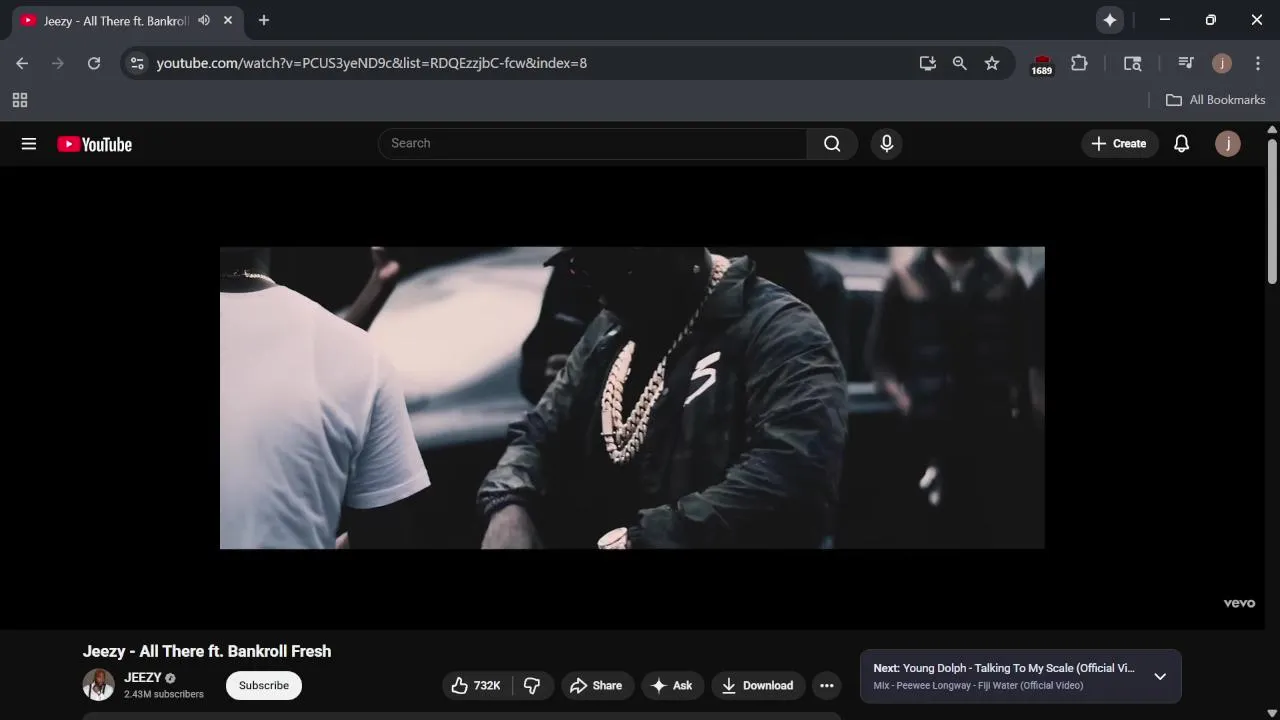Open the JEEZY channel avatar

[x=98, y=685]
